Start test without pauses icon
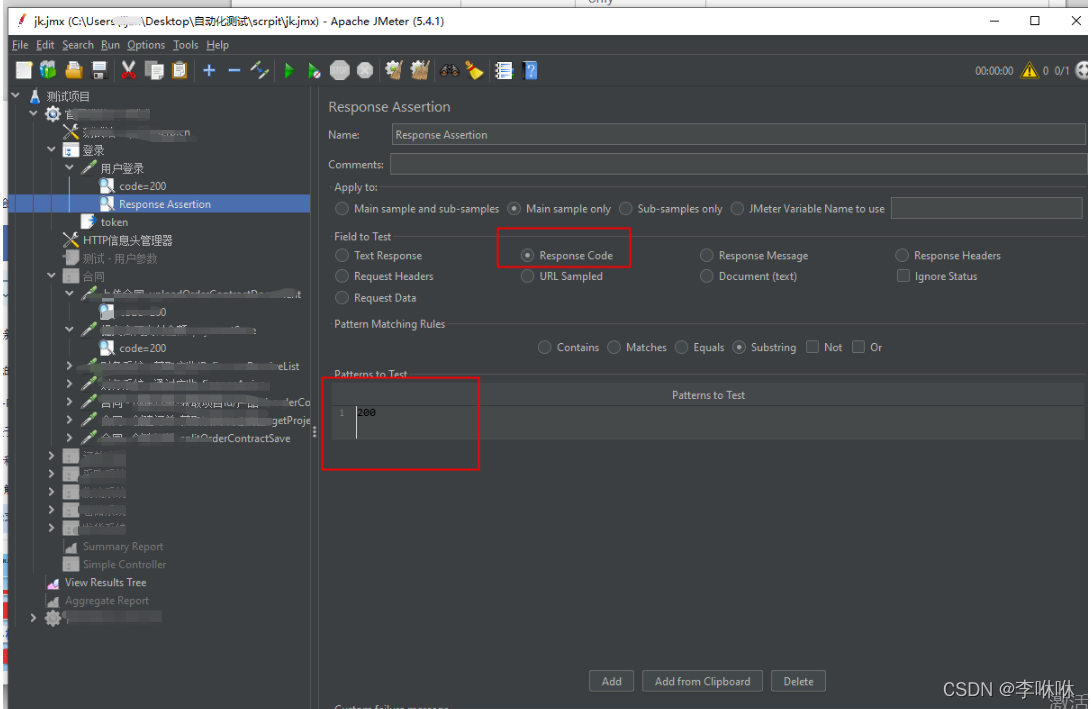 point(314,70)
